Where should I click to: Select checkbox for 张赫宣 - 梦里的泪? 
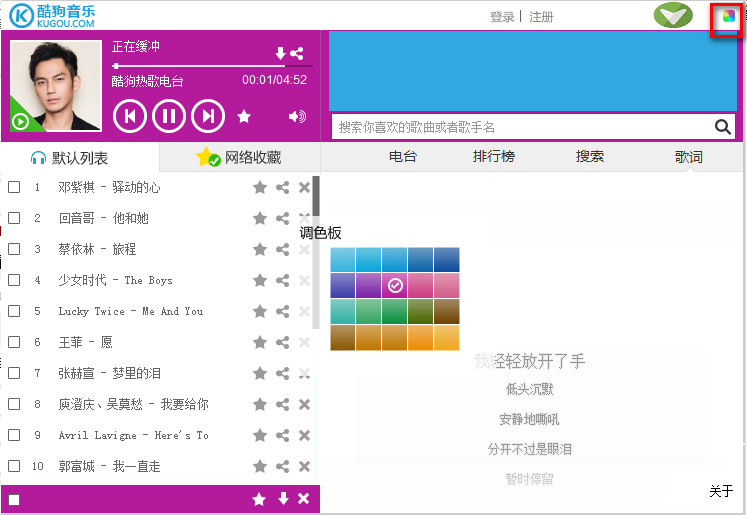[14, 373]
